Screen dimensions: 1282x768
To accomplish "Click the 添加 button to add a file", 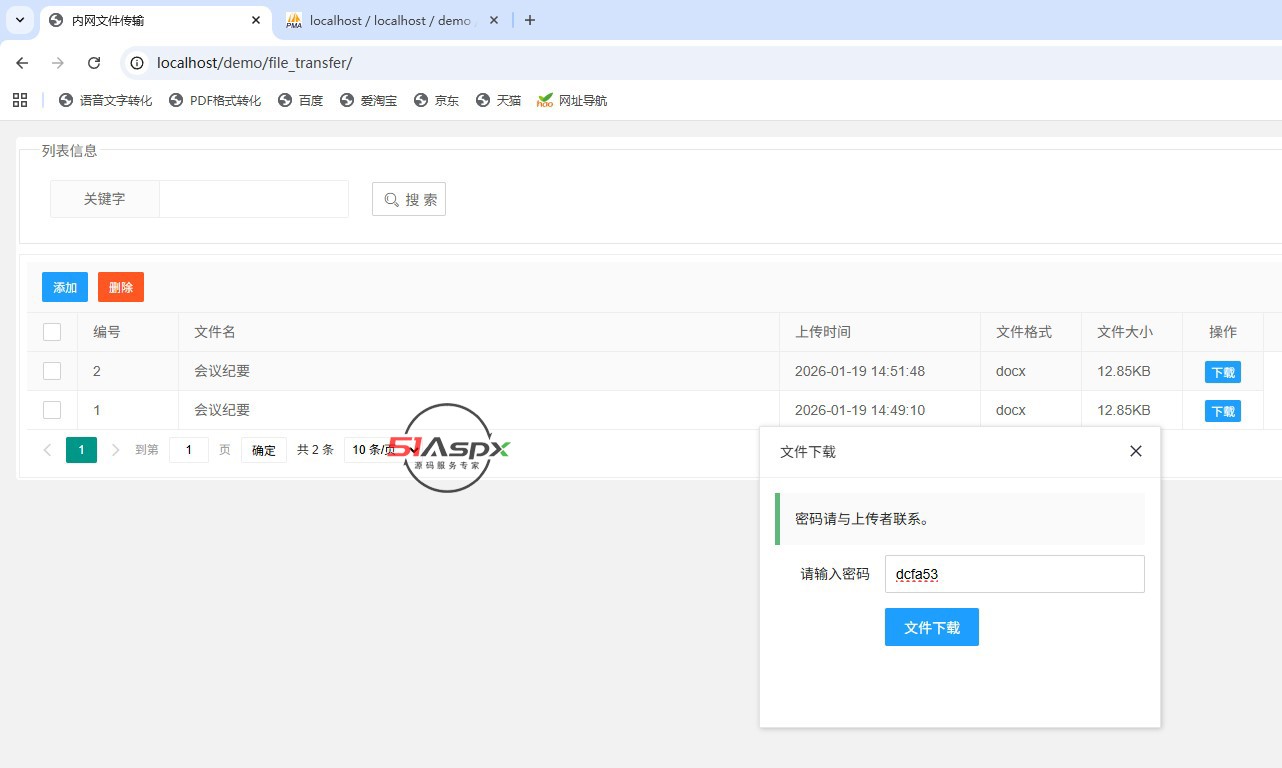I will point(64,287).
